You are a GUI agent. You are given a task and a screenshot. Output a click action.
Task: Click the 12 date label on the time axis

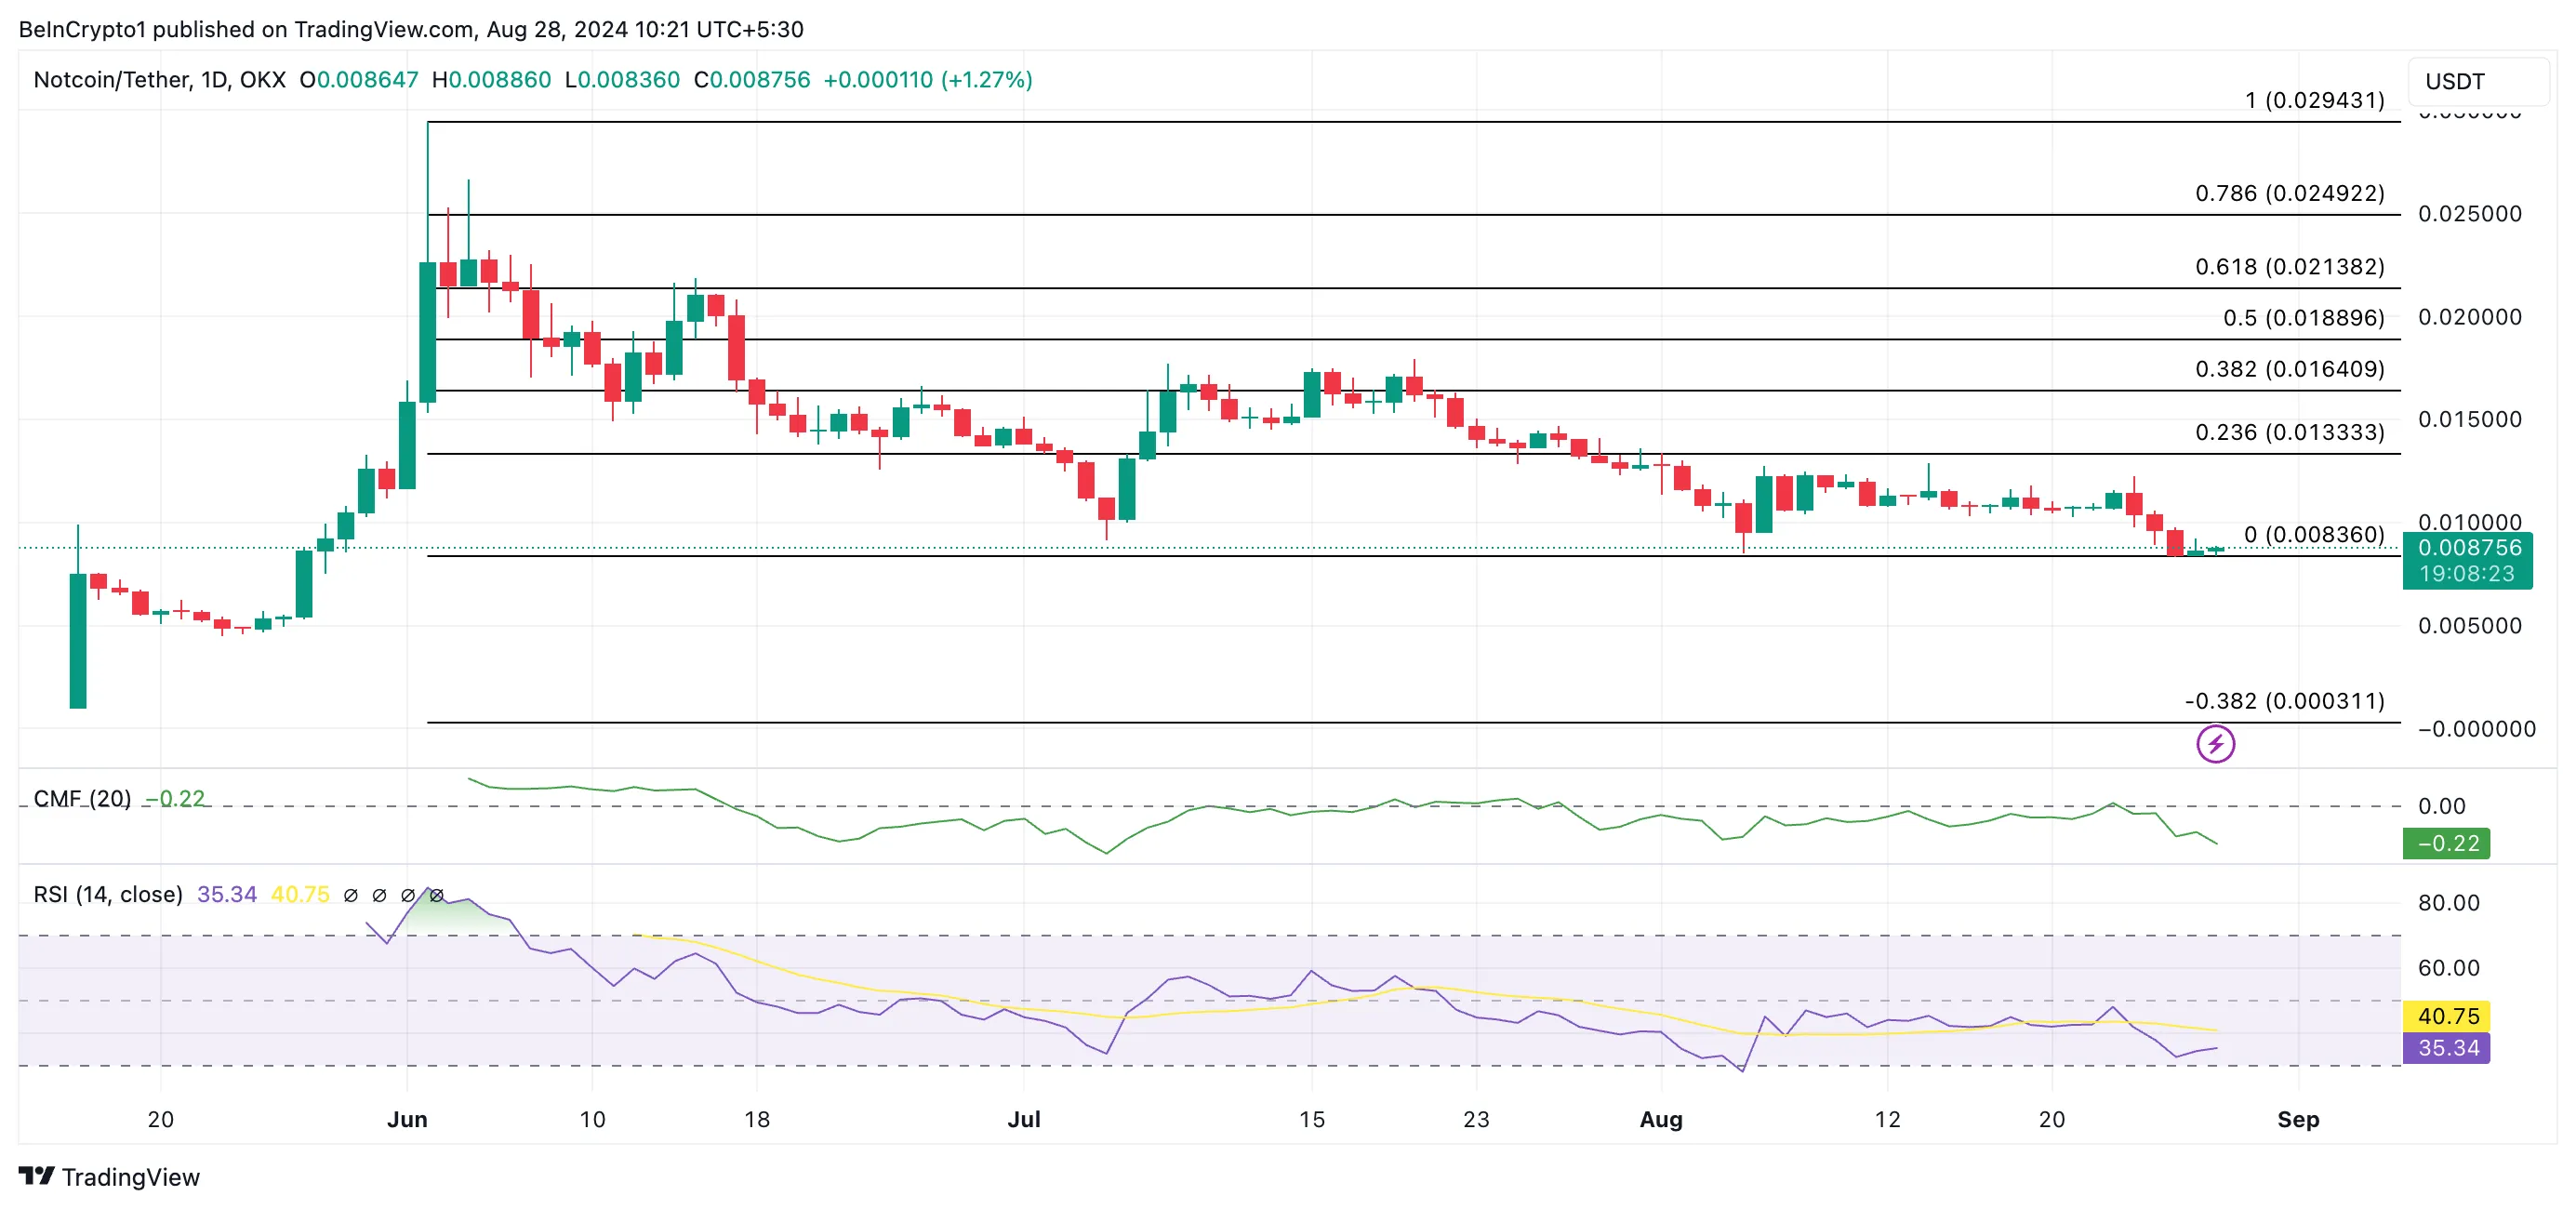[1887, 1120]
